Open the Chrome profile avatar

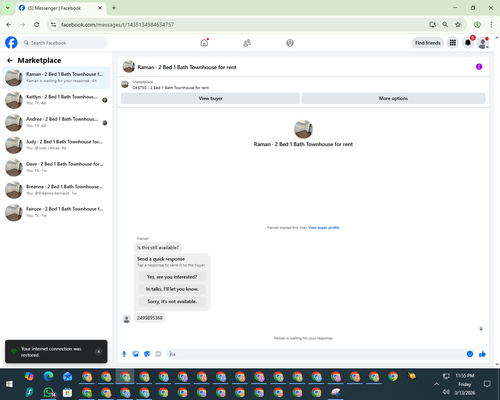477,24
